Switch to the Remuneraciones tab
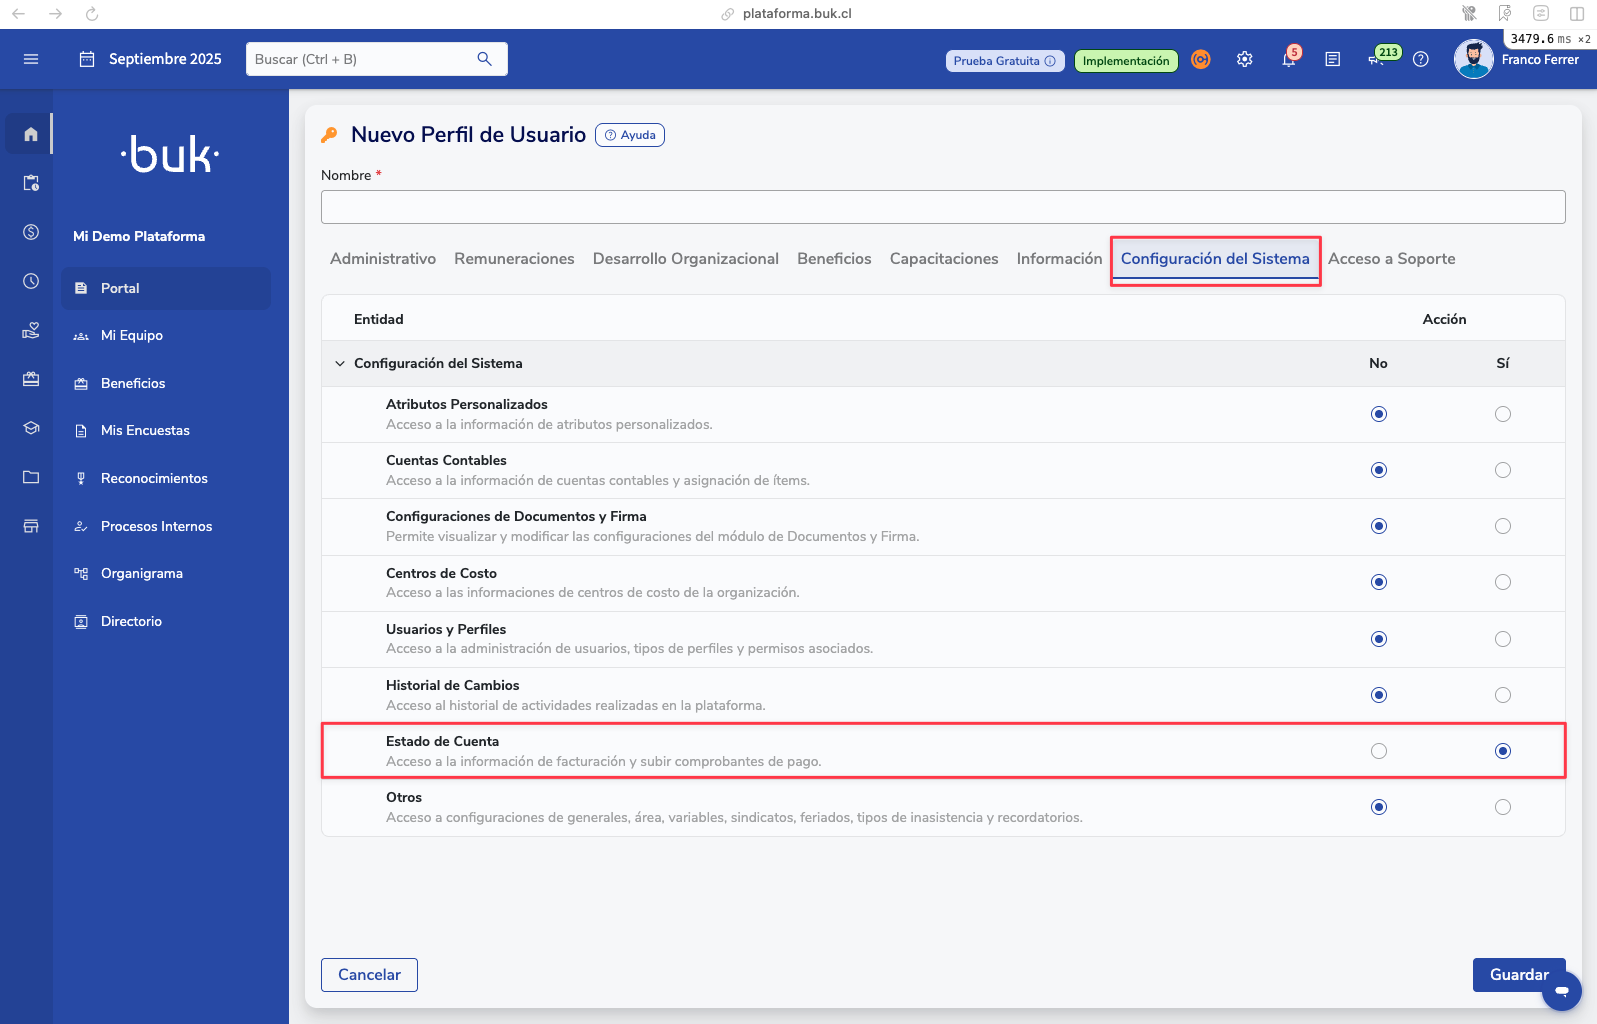Screen dimensions: 1597x1024 514,259
